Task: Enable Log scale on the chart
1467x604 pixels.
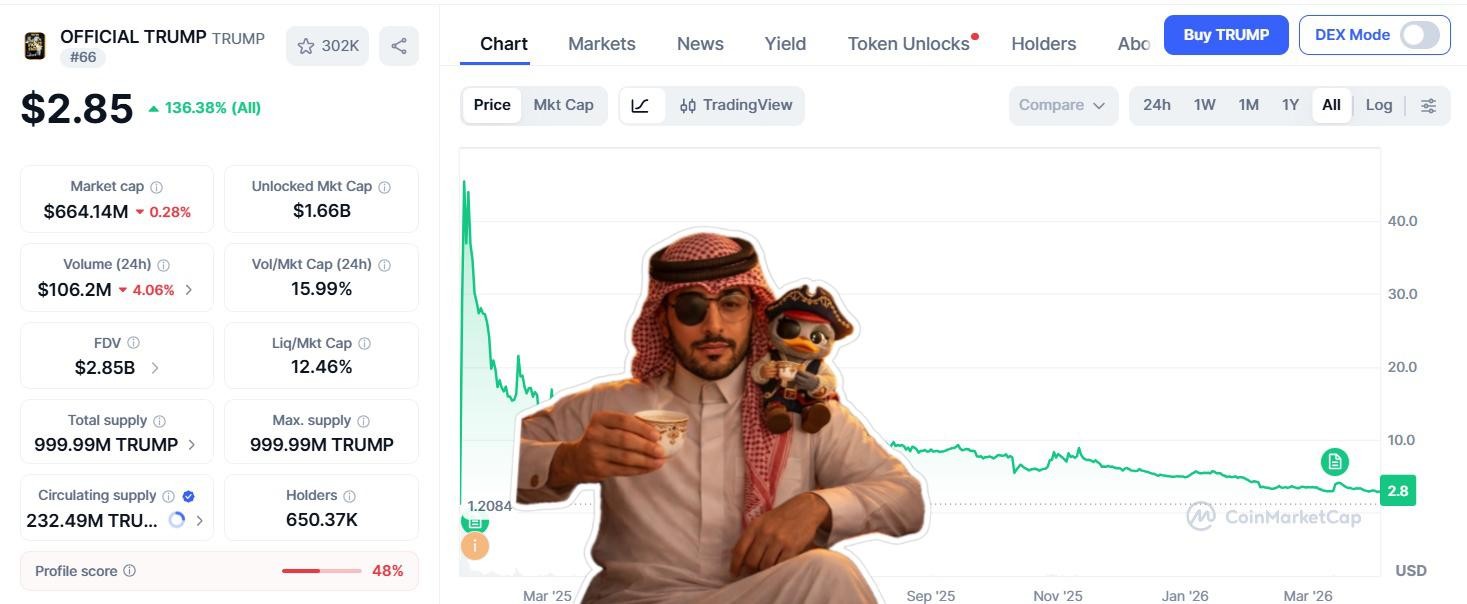Action: tap(1378, 105)
